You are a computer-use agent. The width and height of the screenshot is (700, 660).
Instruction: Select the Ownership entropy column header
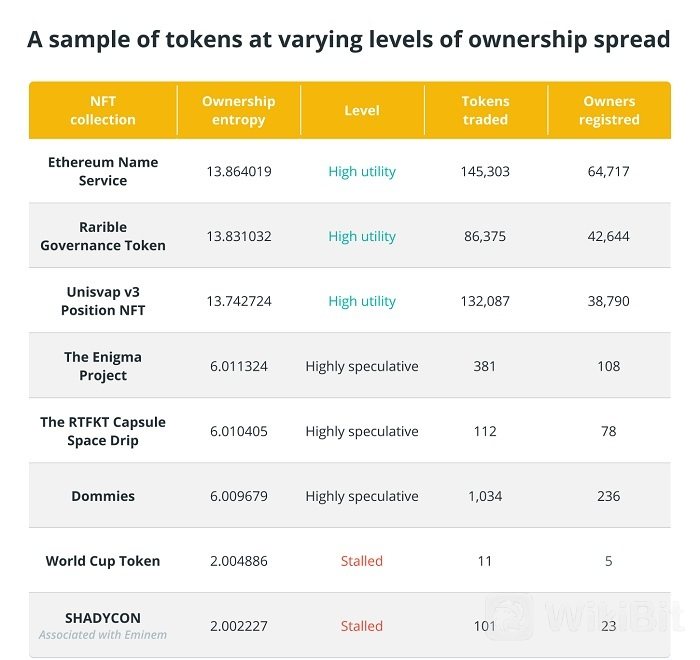point(238,110)
